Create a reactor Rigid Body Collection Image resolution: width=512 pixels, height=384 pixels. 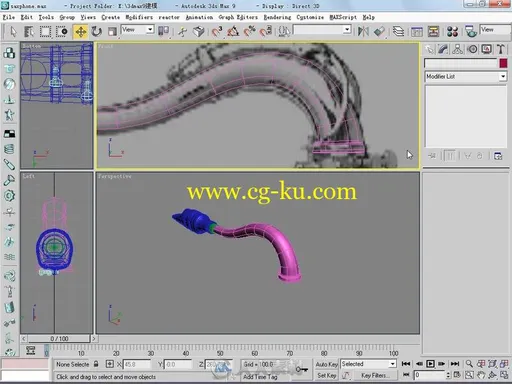click(9, 53)
